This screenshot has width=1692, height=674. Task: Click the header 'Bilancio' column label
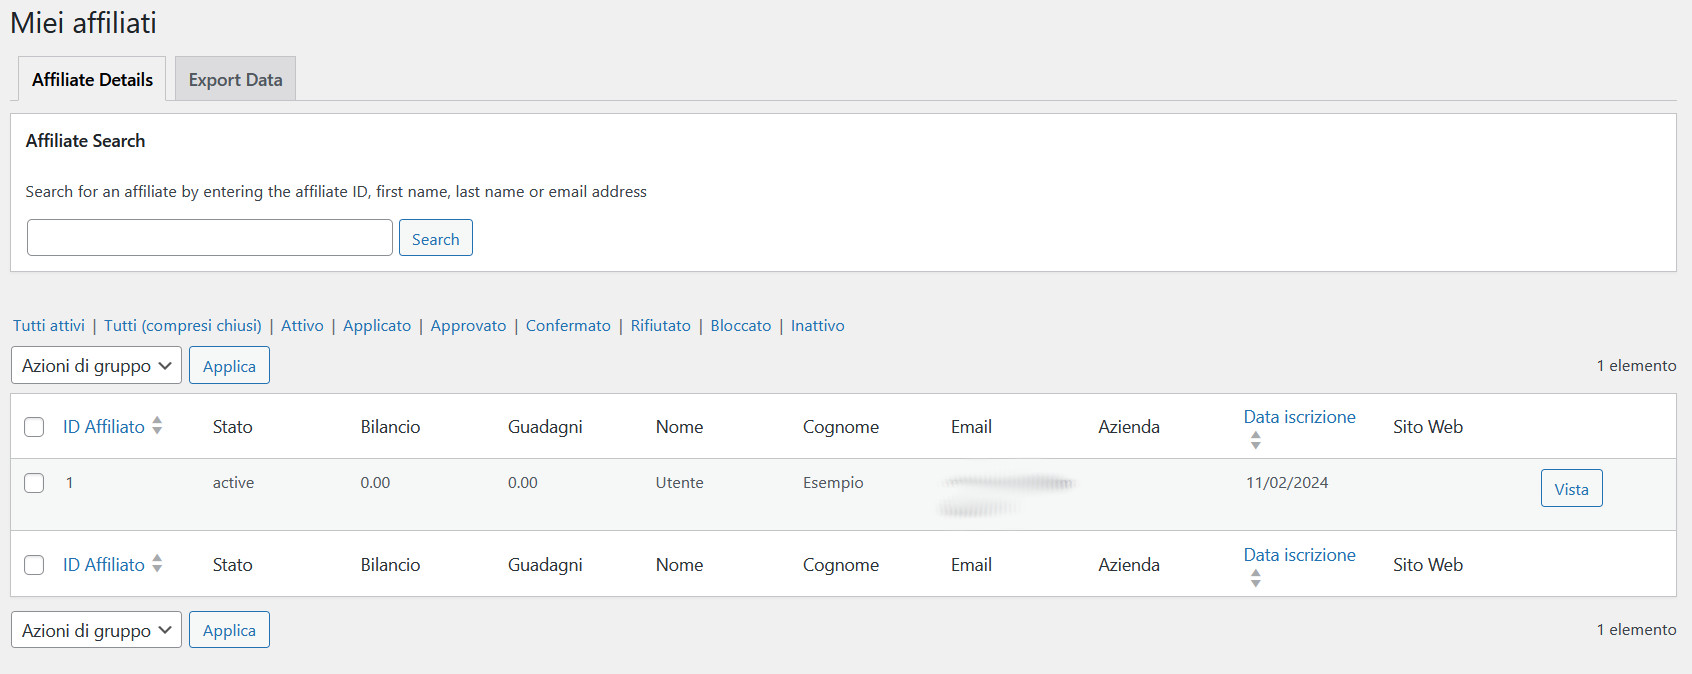click(390, 427)
